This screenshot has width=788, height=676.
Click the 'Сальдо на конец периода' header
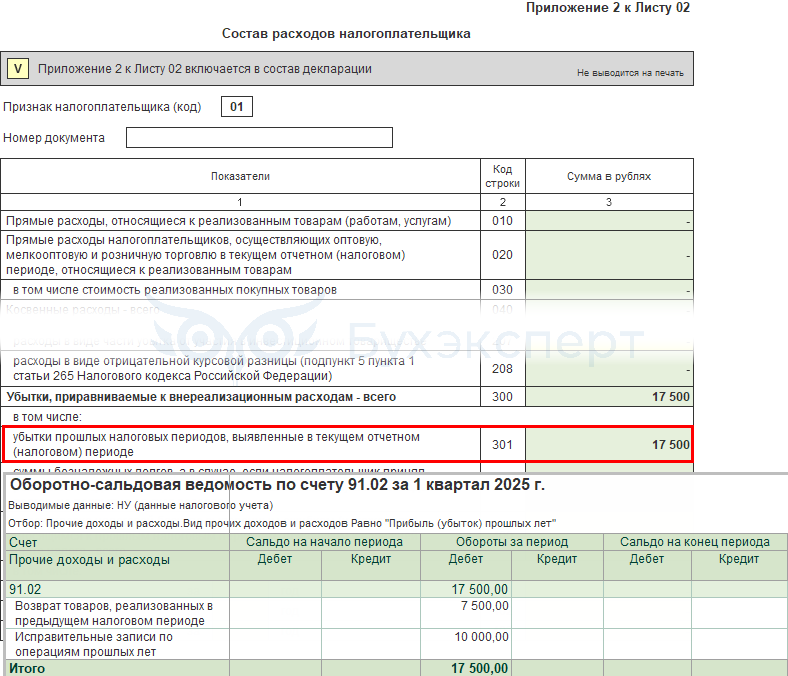[x=695, y=542]
